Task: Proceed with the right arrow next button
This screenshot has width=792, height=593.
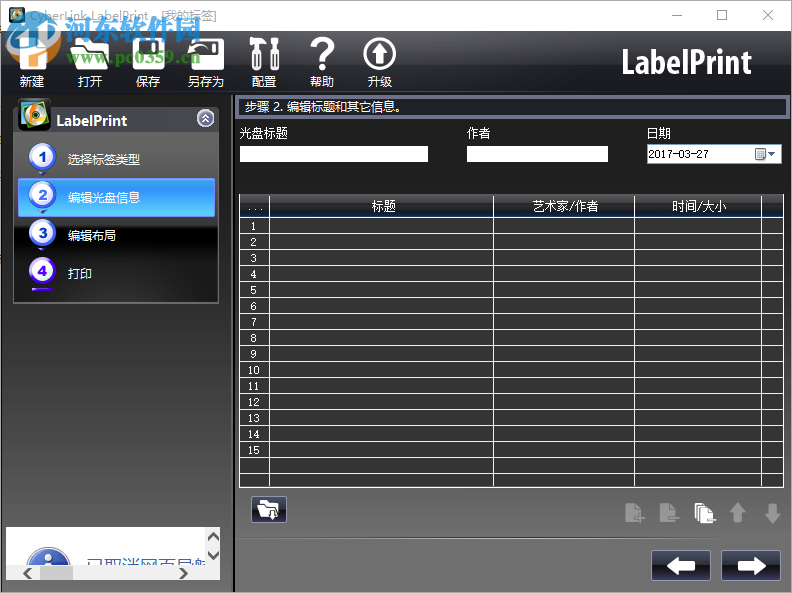Action: 751,566
